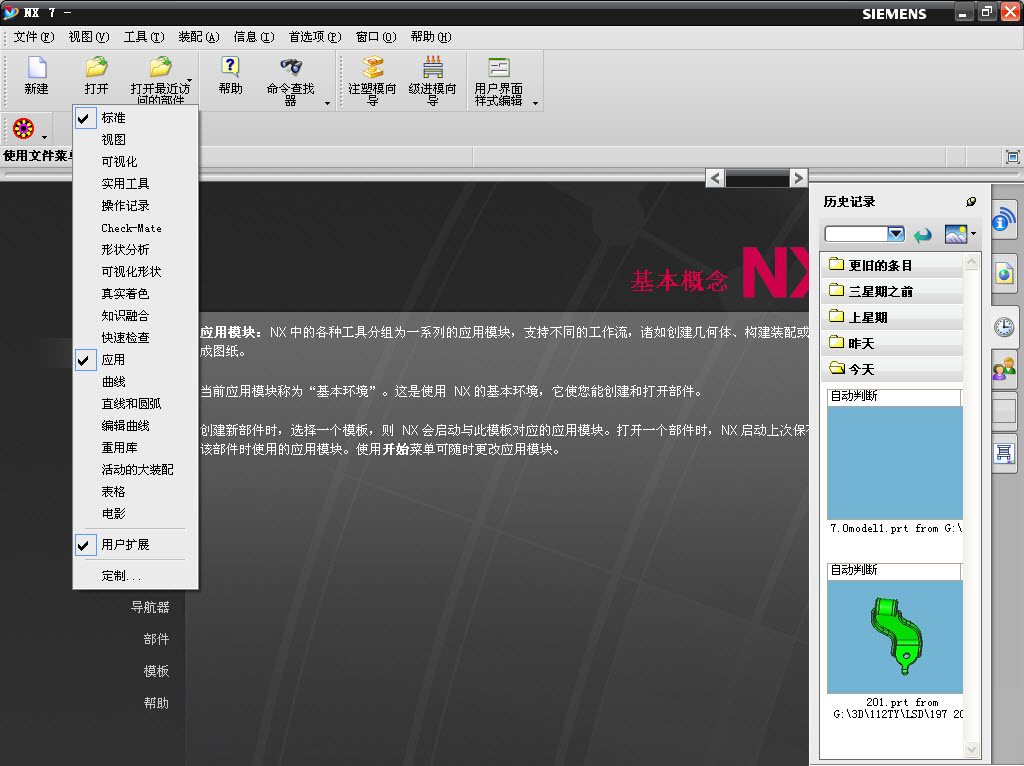
Task: Open the 昨天 folder
Action: (892, 343)
